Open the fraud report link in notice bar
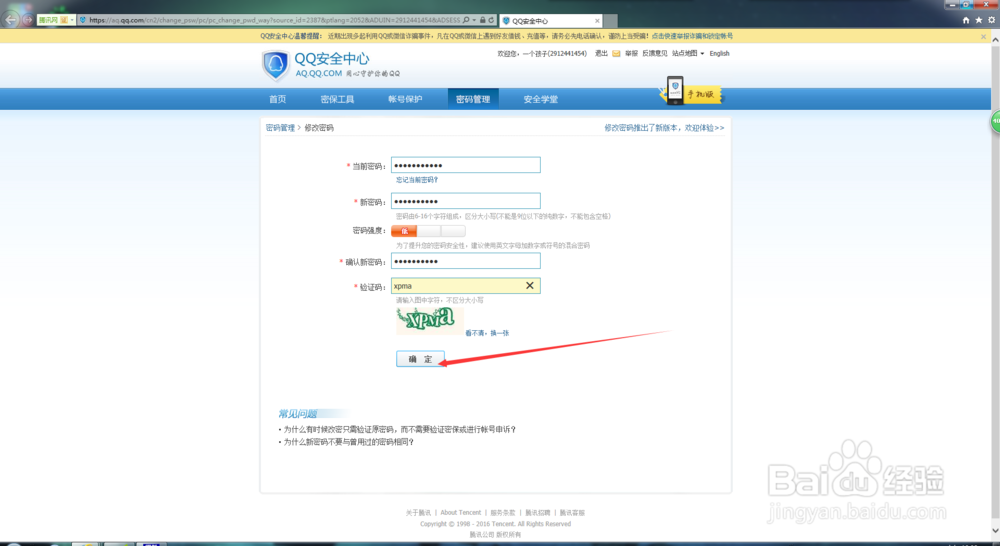Image resolution: width=1000 pixels, height=546 pixels. 692,36
